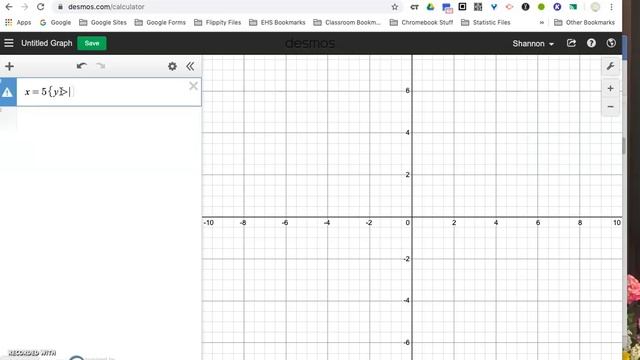
Task: Open the Chromebook Stuff bookmark folder
Action: pos(421,22)
